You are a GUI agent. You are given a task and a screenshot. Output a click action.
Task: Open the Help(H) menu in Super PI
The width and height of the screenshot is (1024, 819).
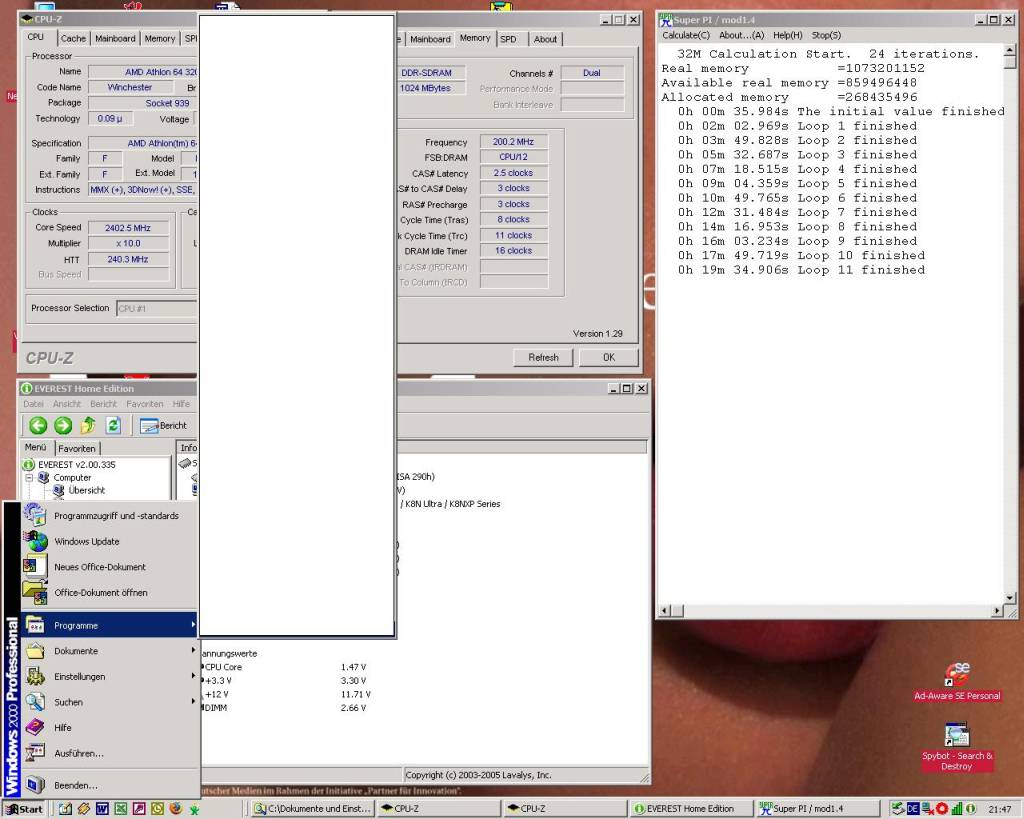[x=788, y=35]
